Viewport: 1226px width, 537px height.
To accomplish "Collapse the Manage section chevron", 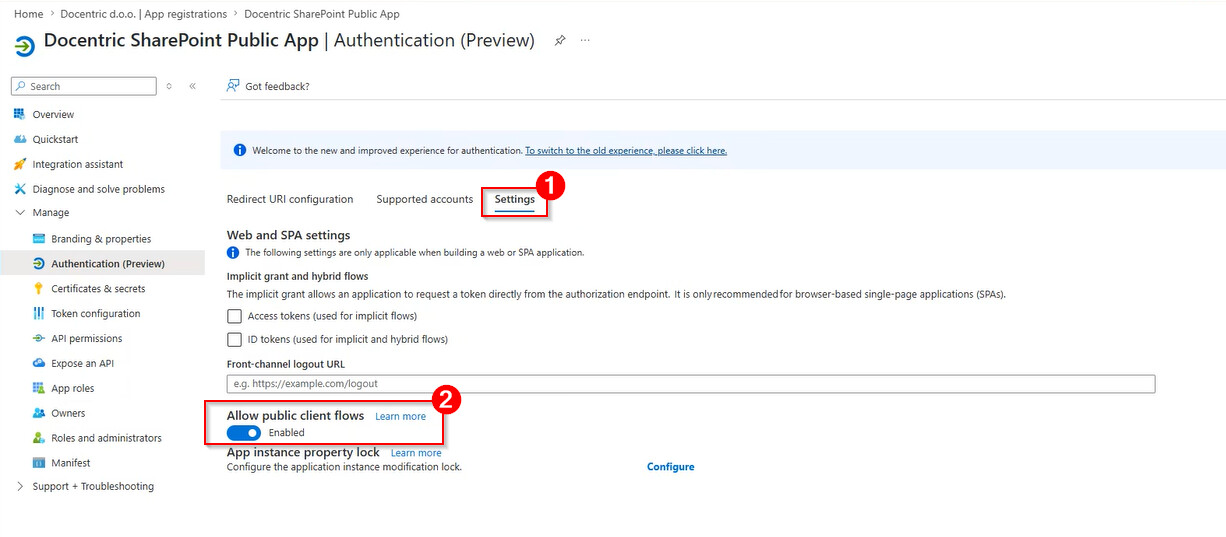I will point(20,213).
